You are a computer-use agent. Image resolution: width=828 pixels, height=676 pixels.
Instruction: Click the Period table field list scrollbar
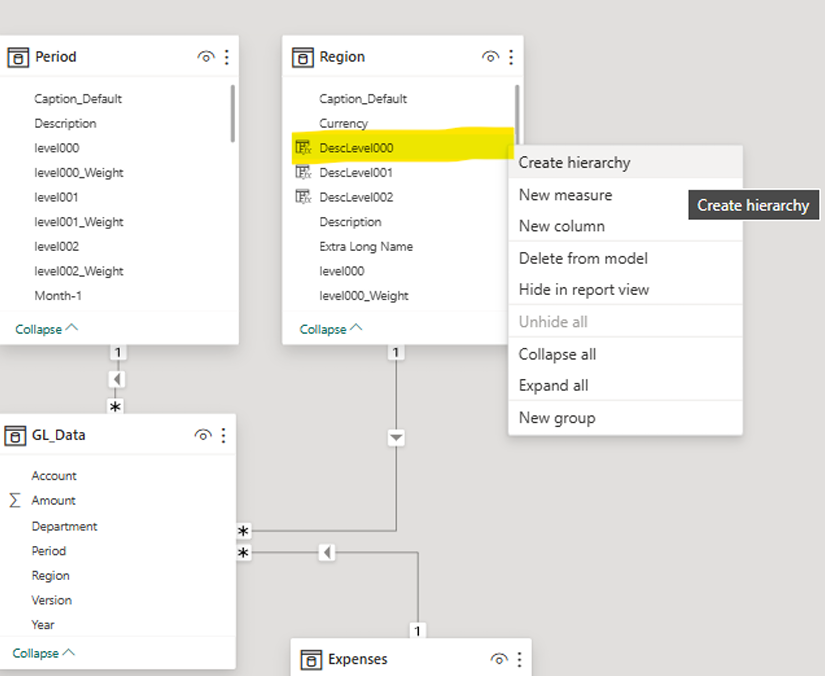pos(232,113)
